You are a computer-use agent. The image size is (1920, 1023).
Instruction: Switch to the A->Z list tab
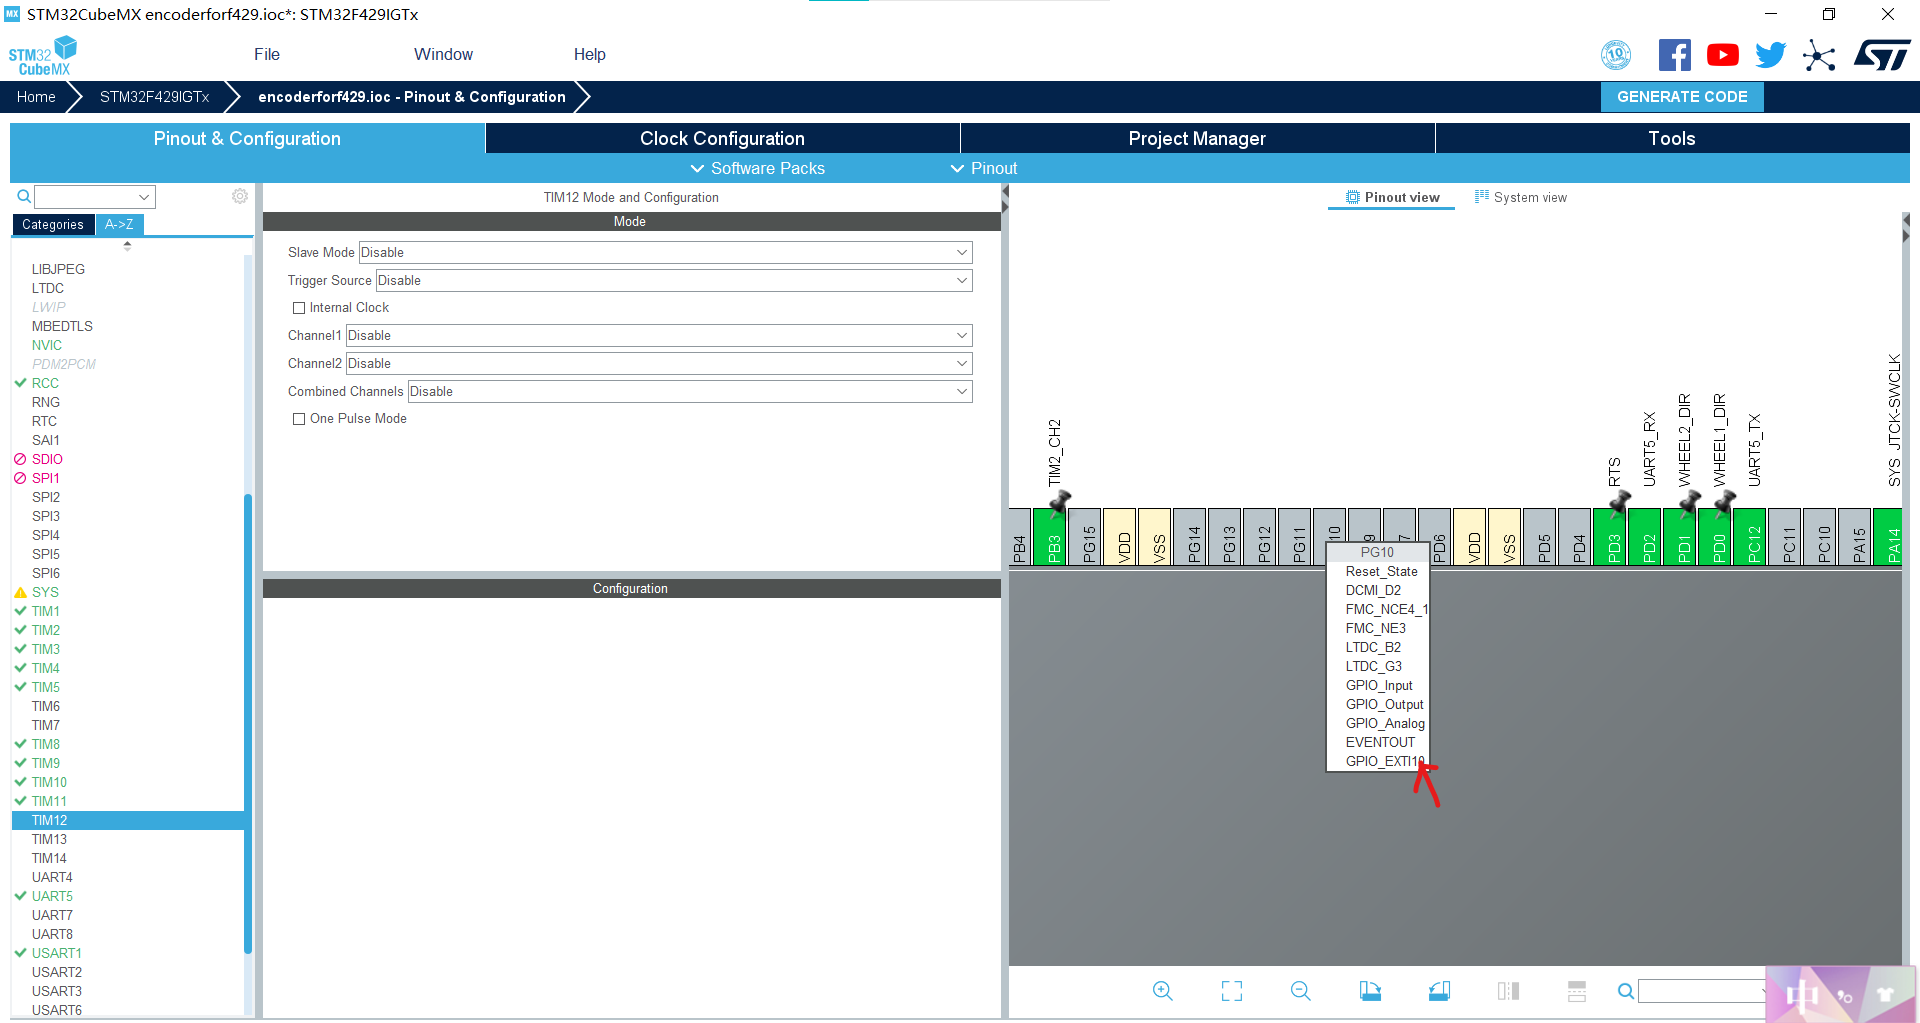pos(119,225)
